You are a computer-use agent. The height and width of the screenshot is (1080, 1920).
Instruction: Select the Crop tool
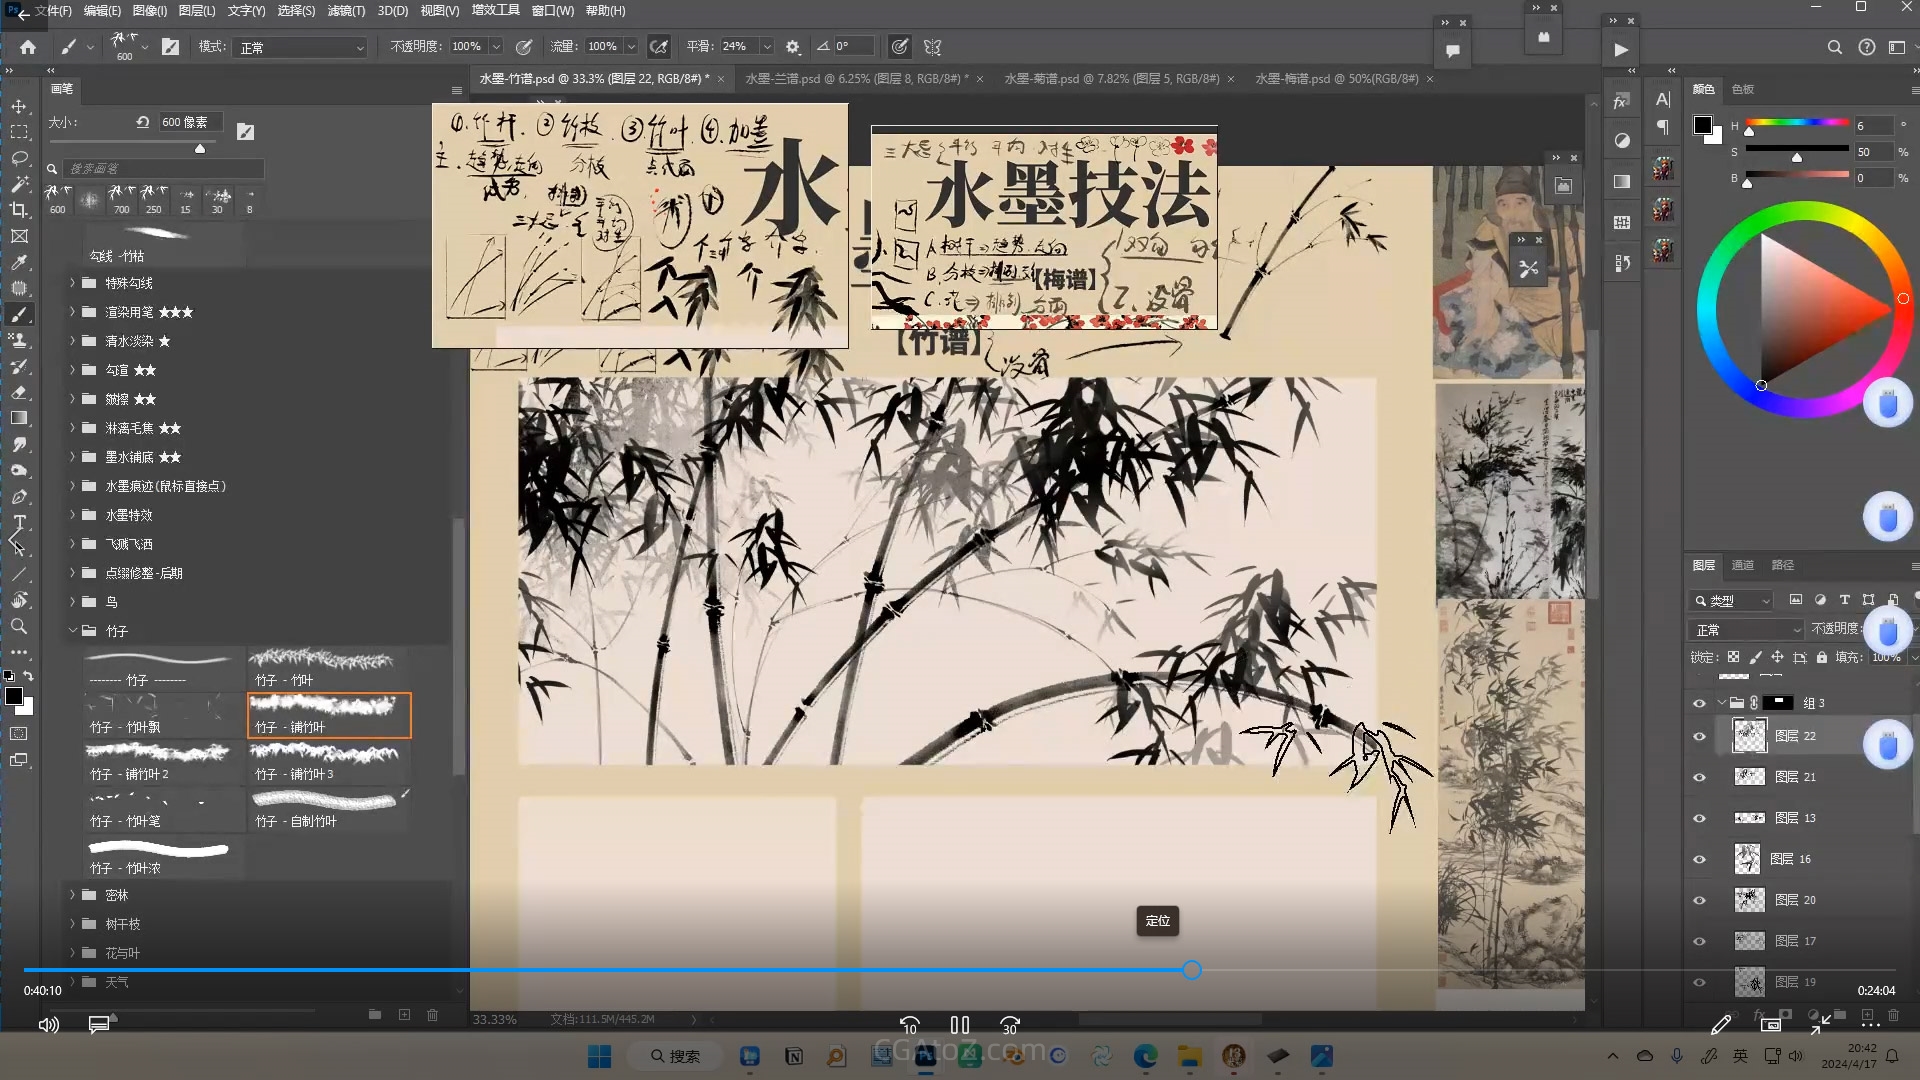(19, 210)
